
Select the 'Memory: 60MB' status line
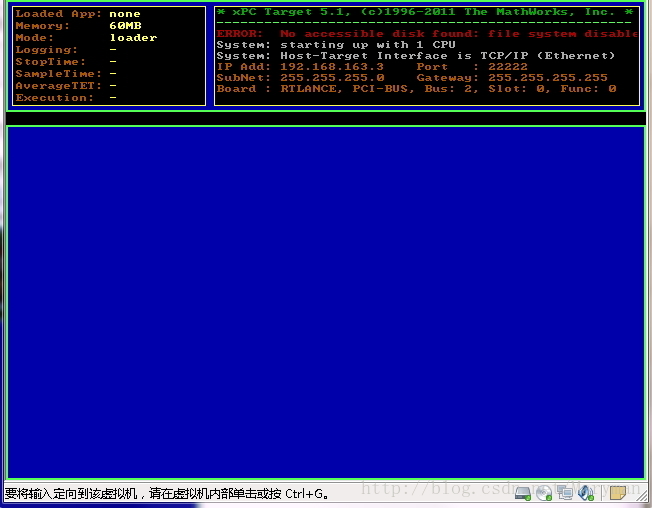point(79,26)
